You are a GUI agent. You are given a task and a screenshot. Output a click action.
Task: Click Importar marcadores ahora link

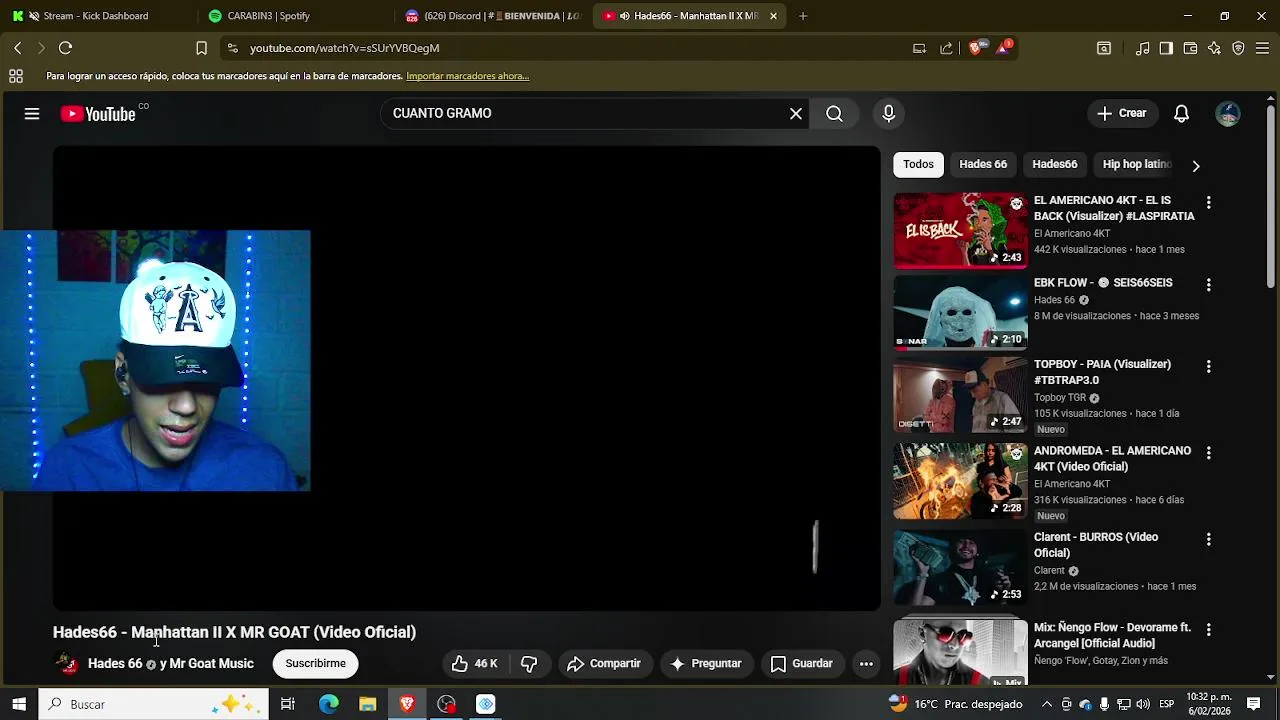point(467,76)
